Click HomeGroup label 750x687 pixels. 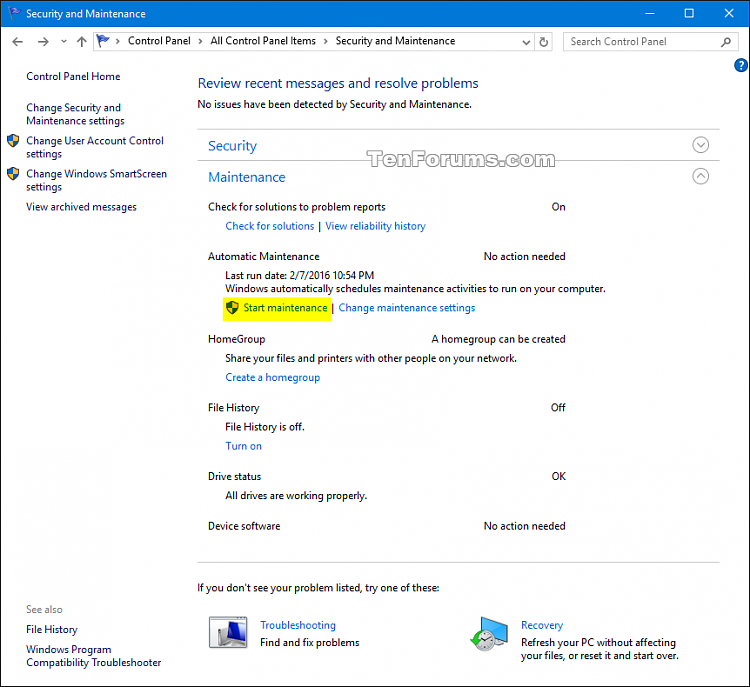click(x=236, y=339)
